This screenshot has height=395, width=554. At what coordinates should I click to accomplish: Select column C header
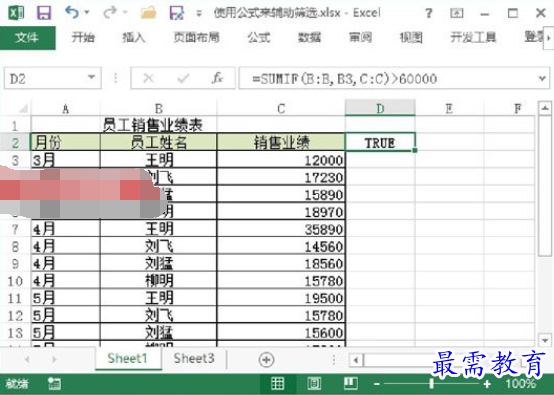[x=281, y=108]
